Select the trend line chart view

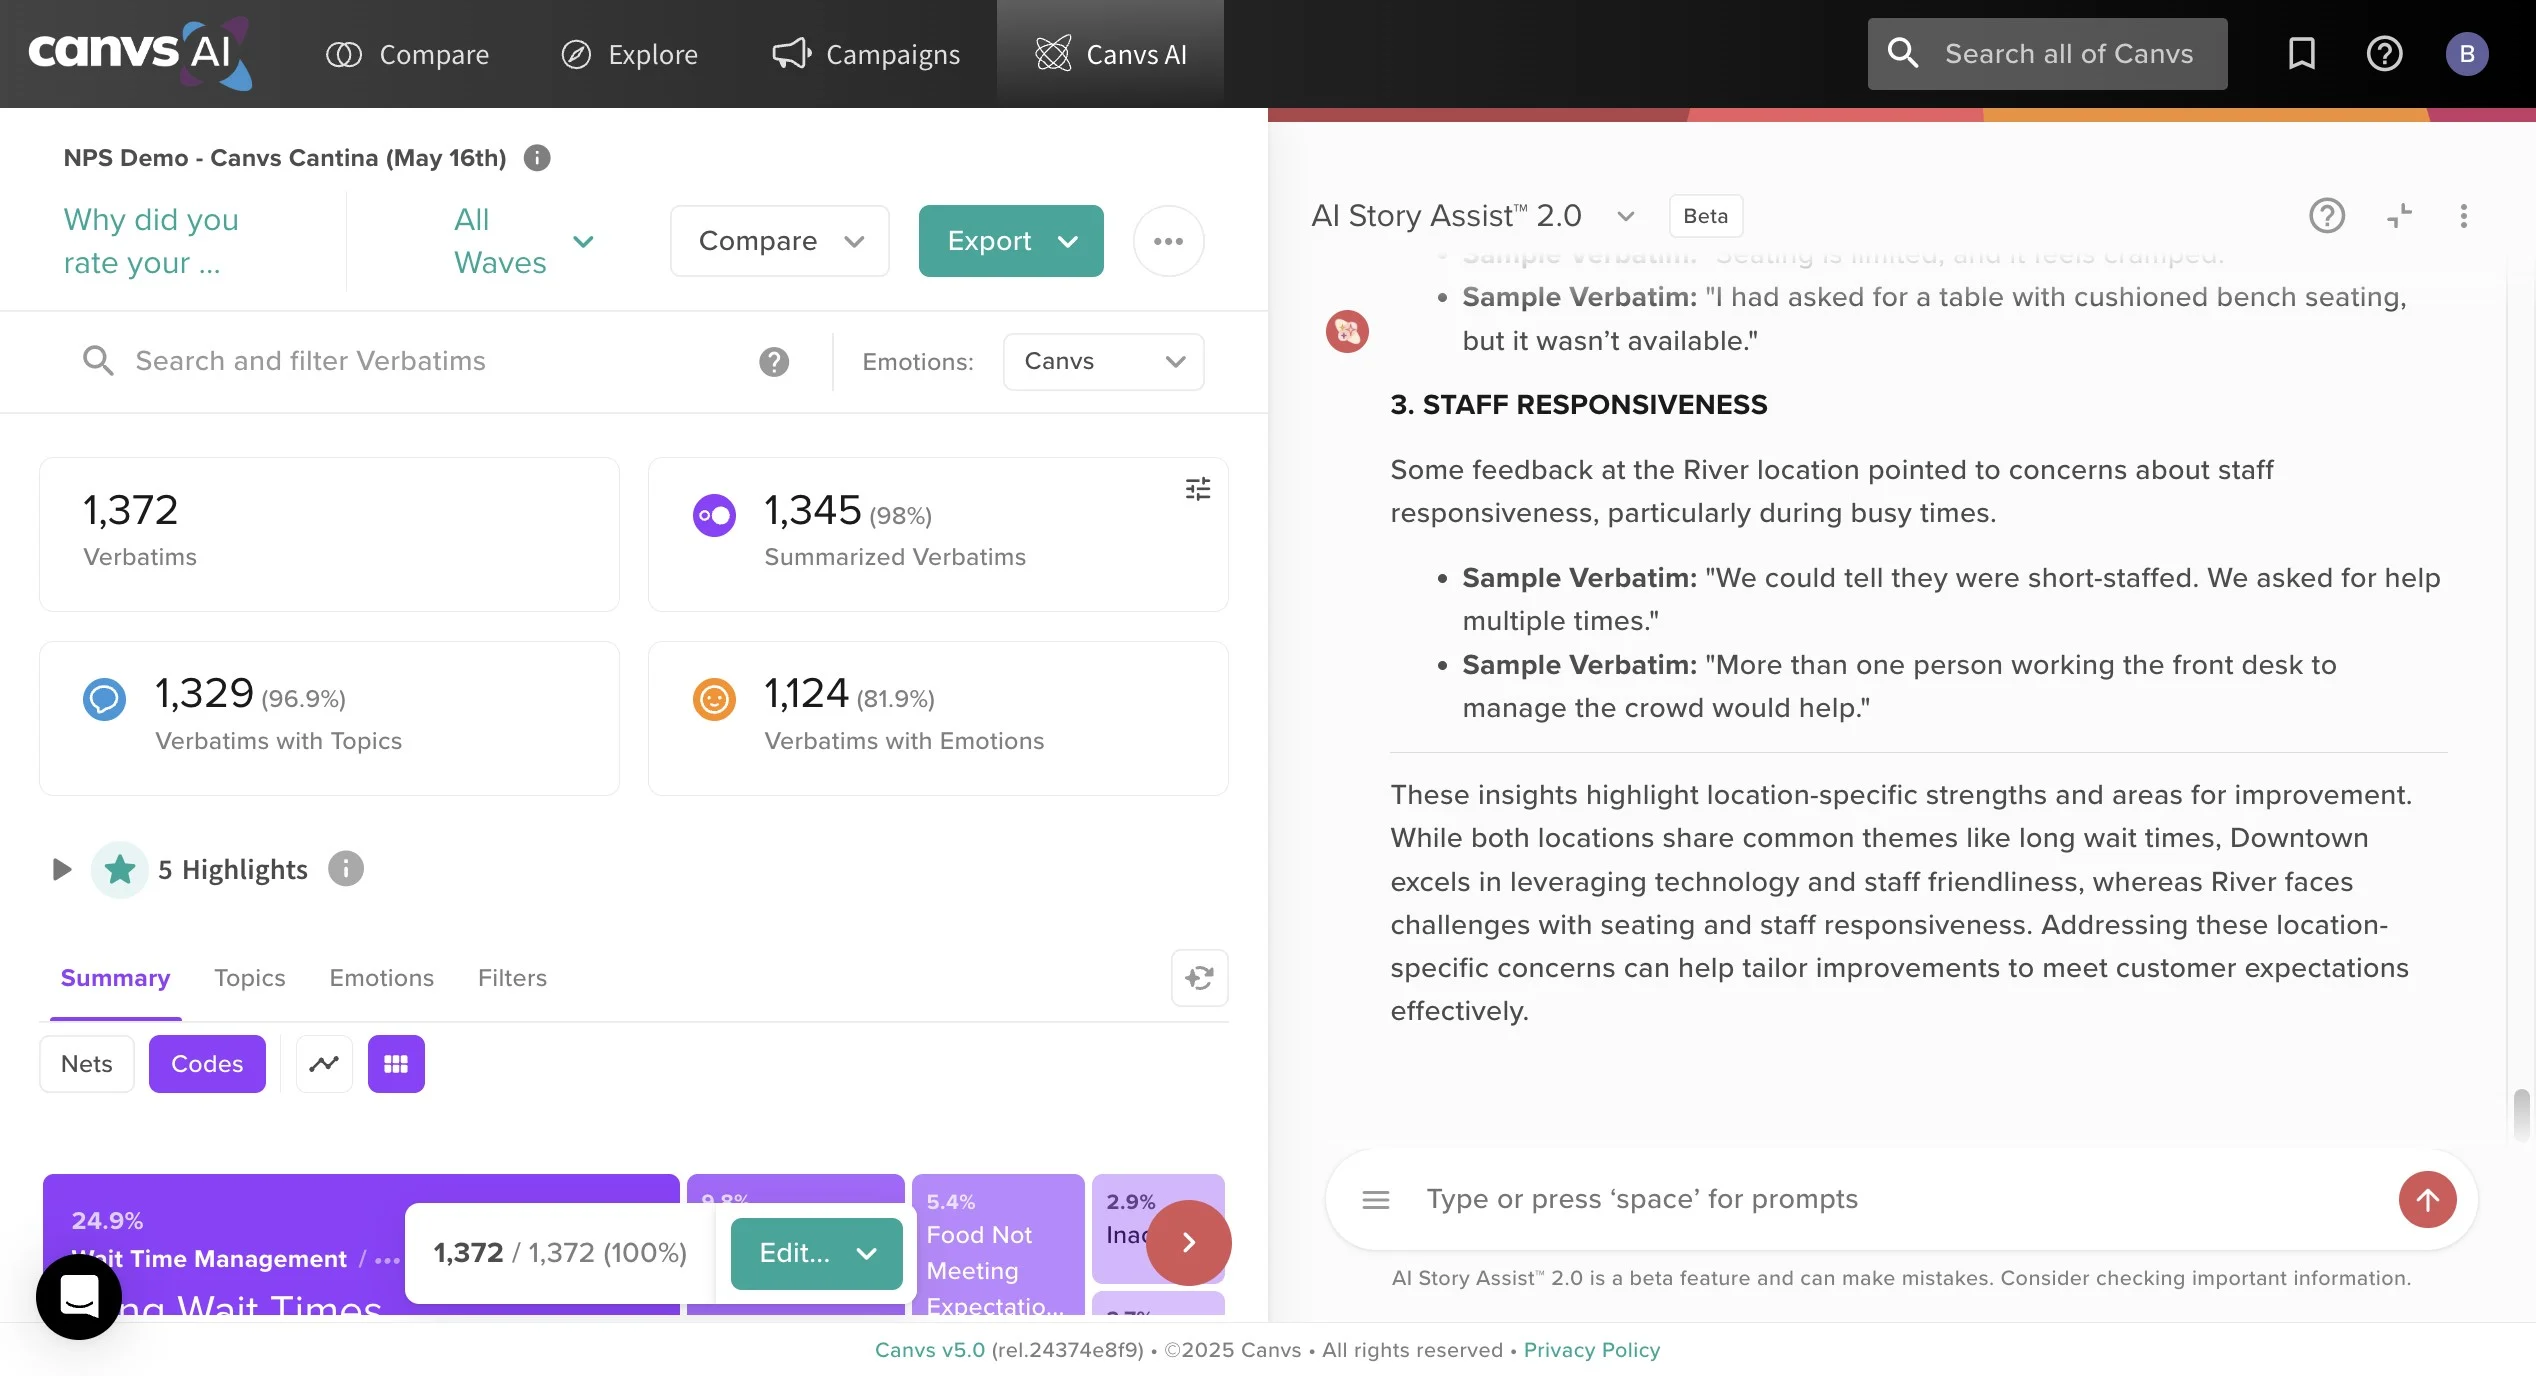pyautogui.click(x=324, y=1064)
